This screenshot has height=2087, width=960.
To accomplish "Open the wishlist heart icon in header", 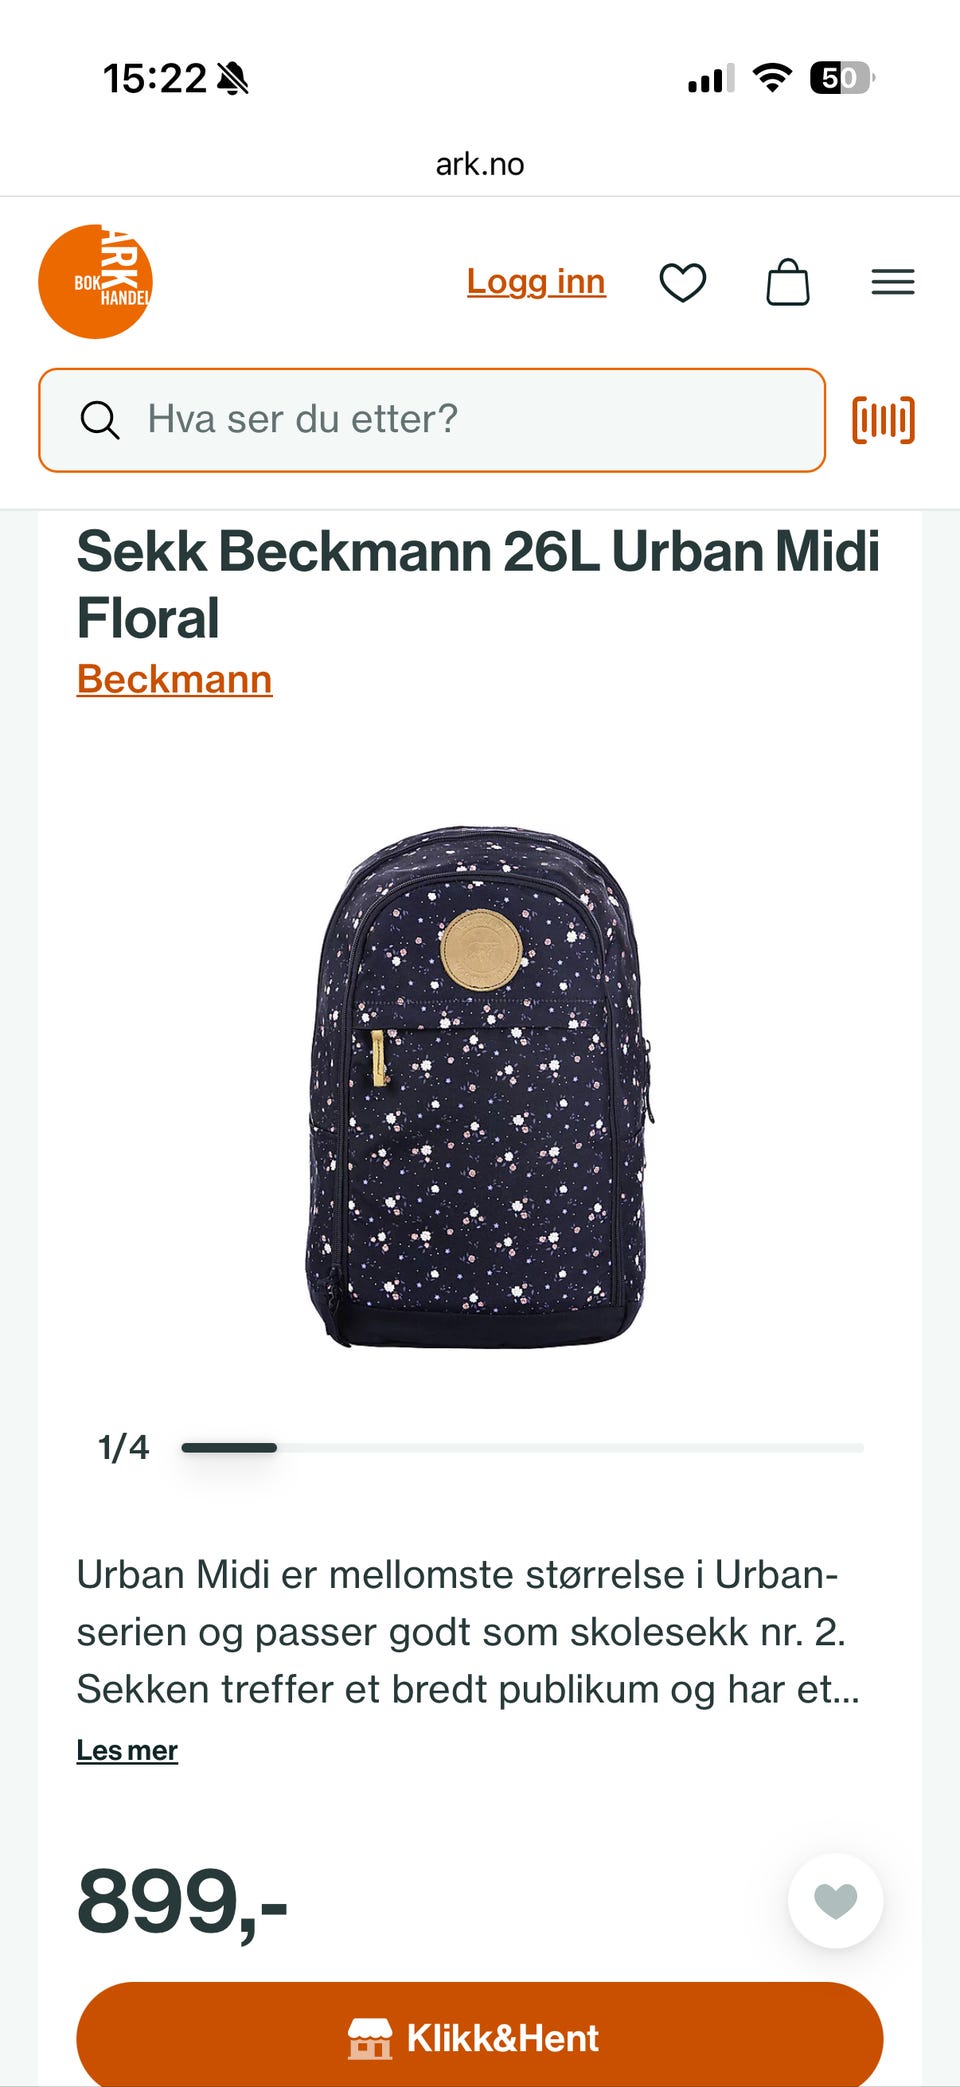I will [683, 282].
